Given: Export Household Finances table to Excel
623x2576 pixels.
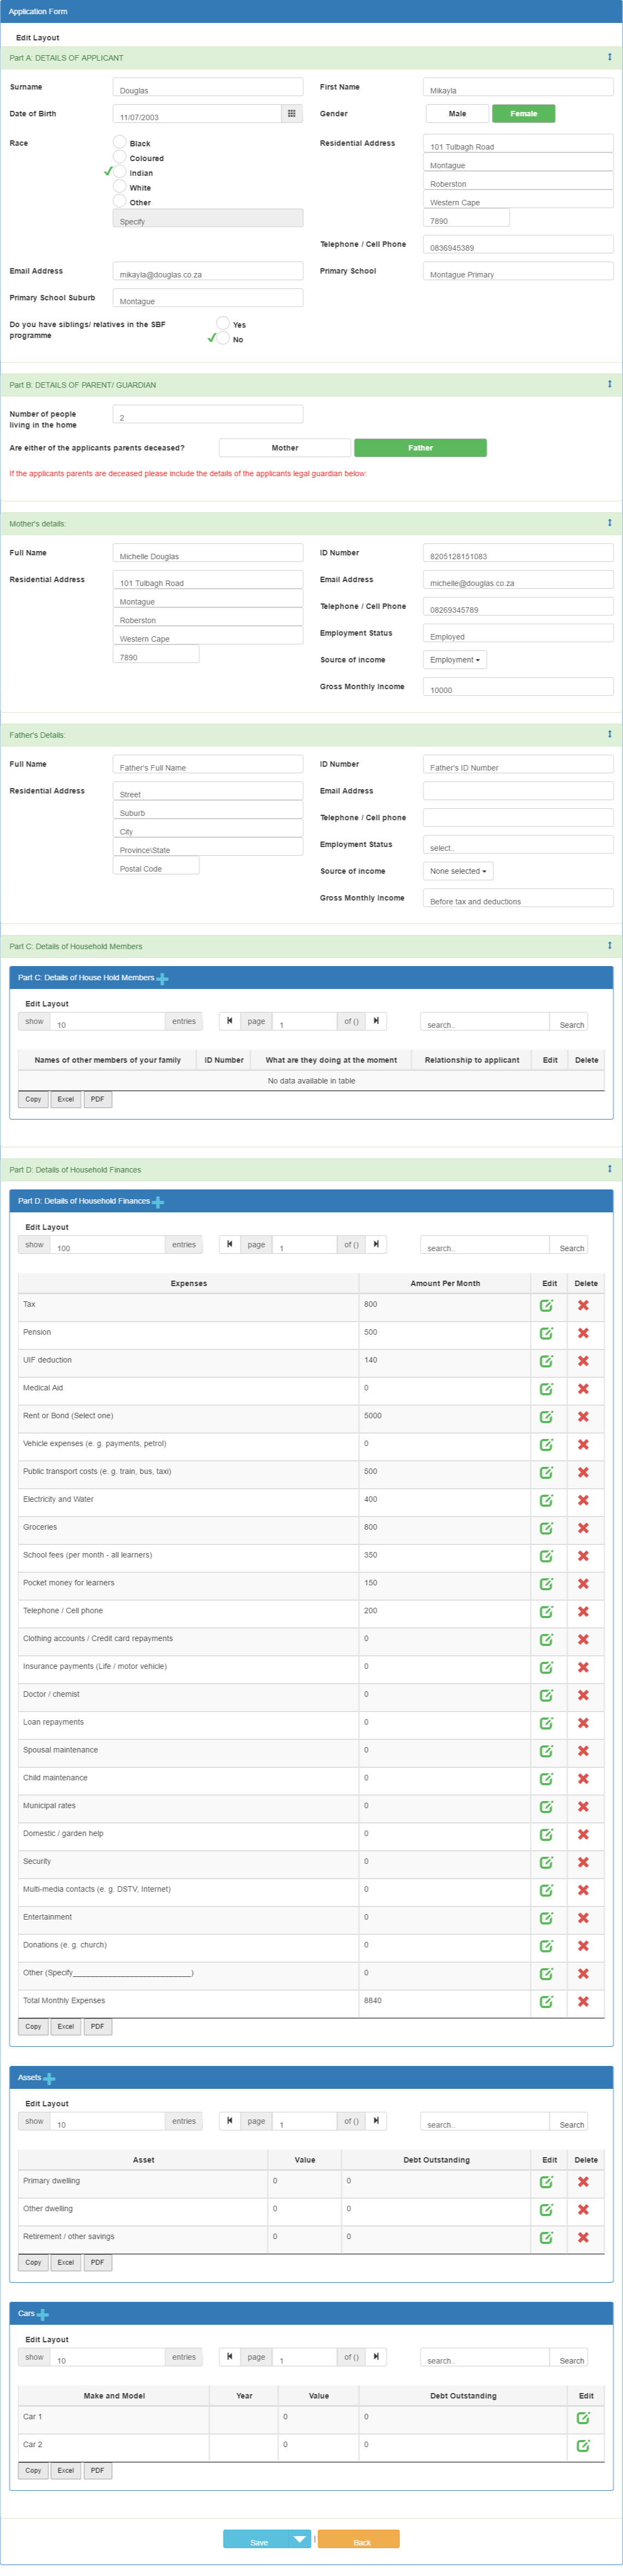Looking at the screenshot, I should (65, 2026).
